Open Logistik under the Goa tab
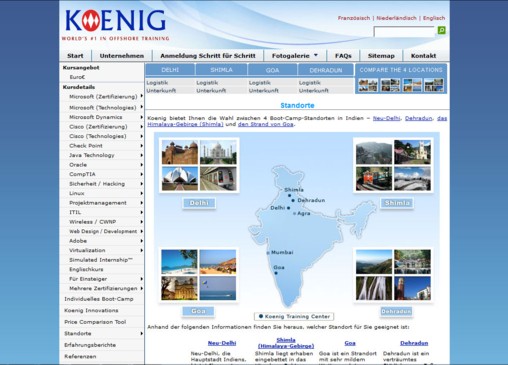 click(260, 83)
